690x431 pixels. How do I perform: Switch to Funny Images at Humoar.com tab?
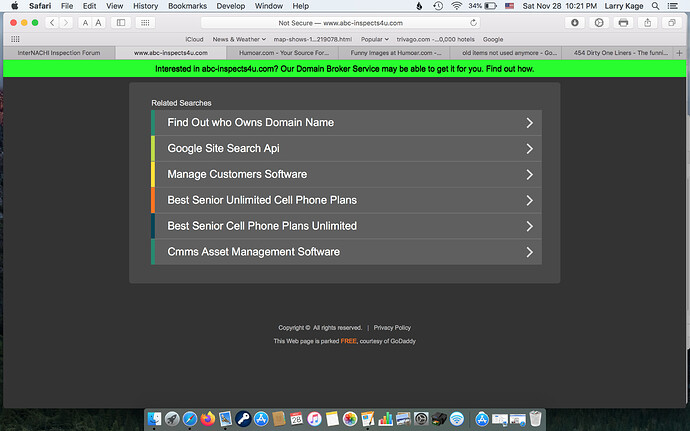[395, 53]
